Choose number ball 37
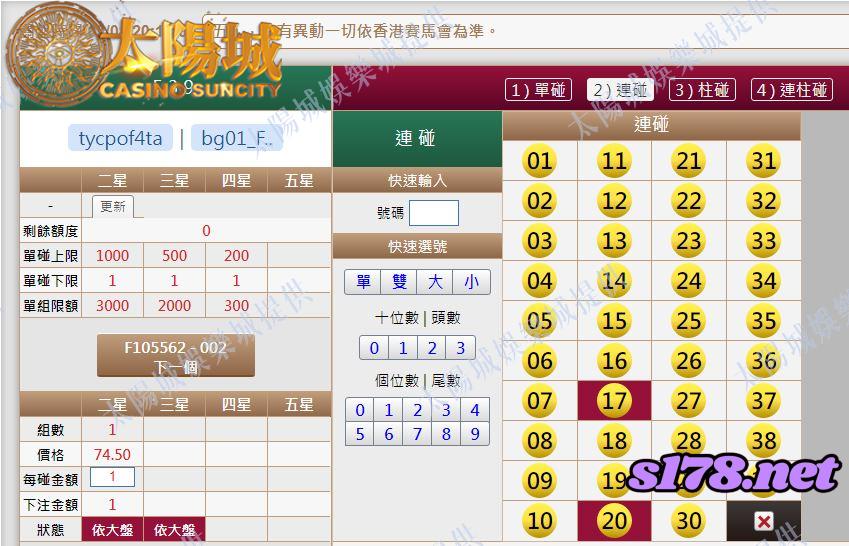Viewport: 849px width, 546px height. [763, 401]
